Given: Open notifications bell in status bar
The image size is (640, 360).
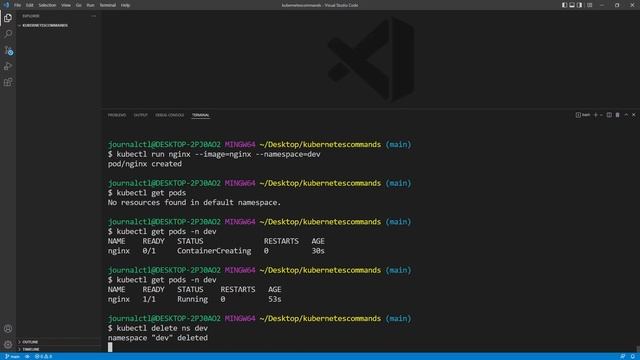Looking at the screenshot, I should pyautogui.click(x=633, y=356).
